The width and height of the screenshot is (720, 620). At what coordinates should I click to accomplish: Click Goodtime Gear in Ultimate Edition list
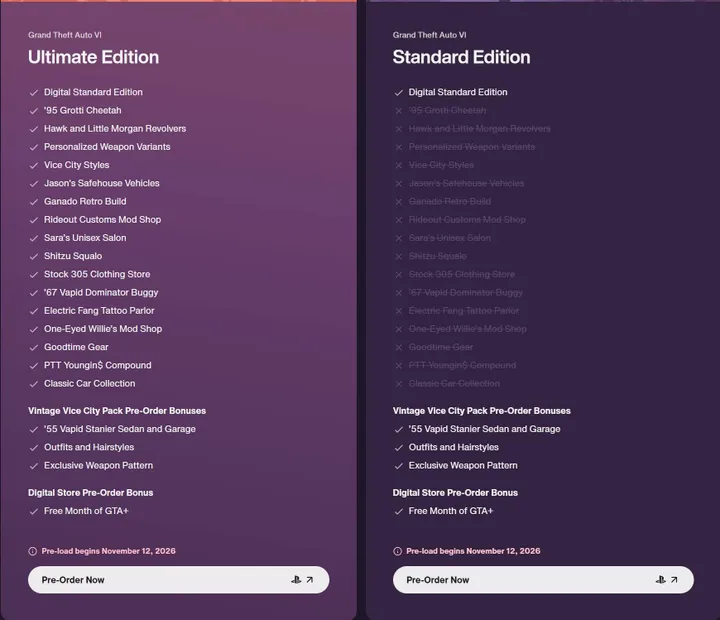pos(76,347)
